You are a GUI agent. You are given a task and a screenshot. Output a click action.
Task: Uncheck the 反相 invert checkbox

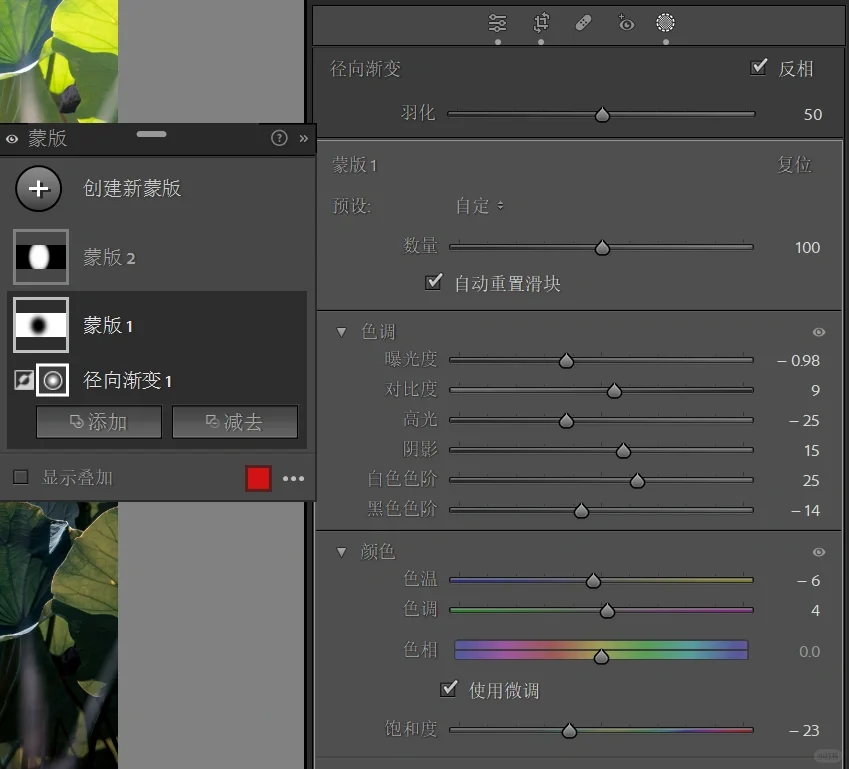[x=759, y=68]
